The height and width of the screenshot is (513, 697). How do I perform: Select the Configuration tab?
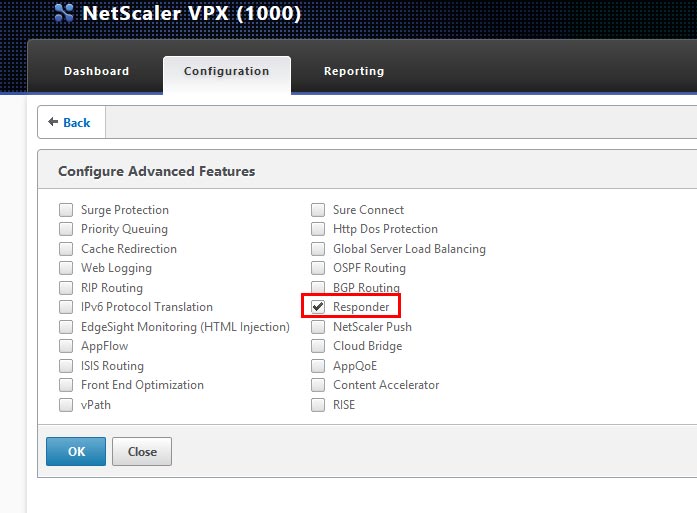227,72
